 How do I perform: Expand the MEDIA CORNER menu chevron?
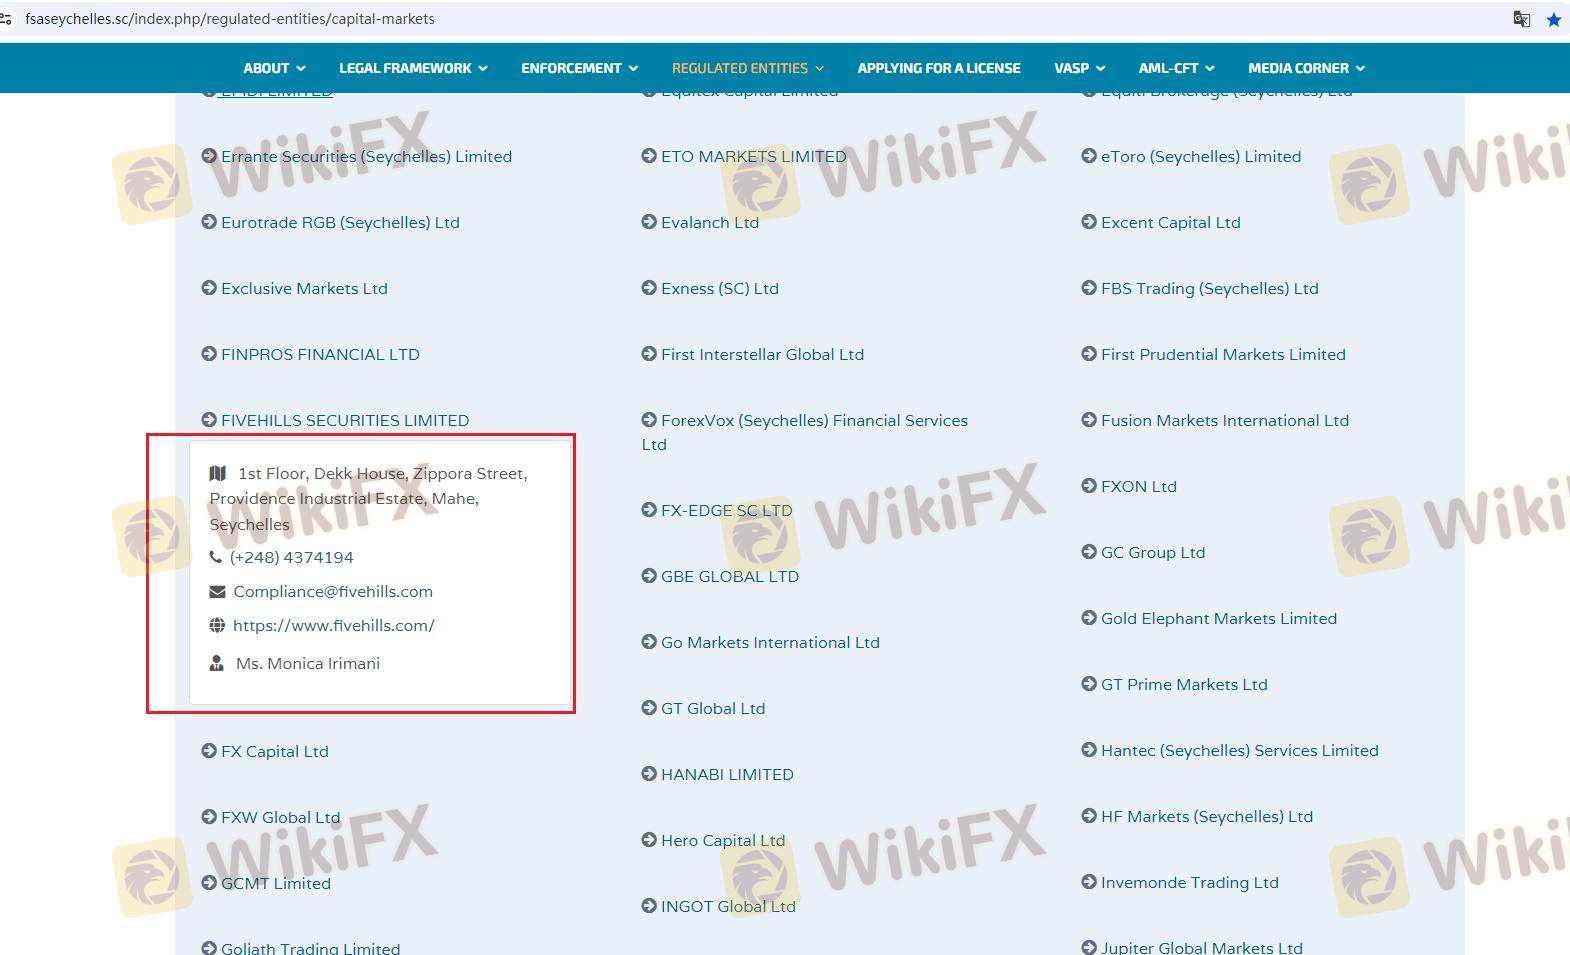point(1360,69)
